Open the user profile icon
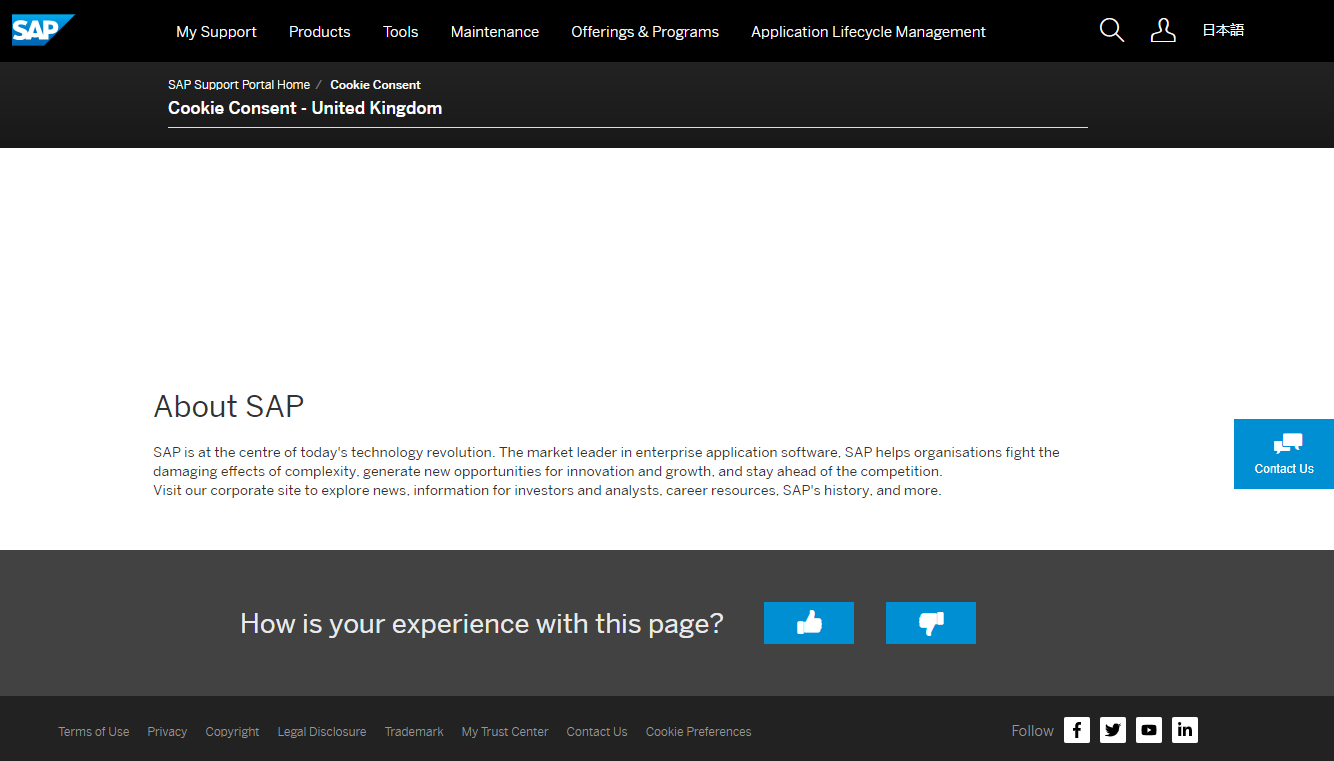The image size is (1334, 761). click(x=1163, y=30)
